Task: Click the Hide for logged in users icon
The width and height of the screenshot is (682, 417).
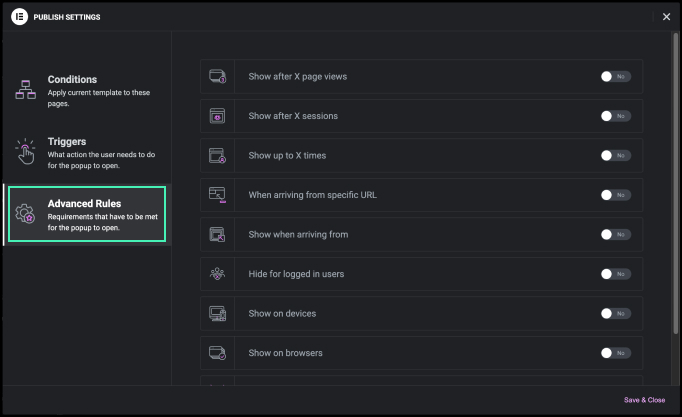Action: point(217,274)
